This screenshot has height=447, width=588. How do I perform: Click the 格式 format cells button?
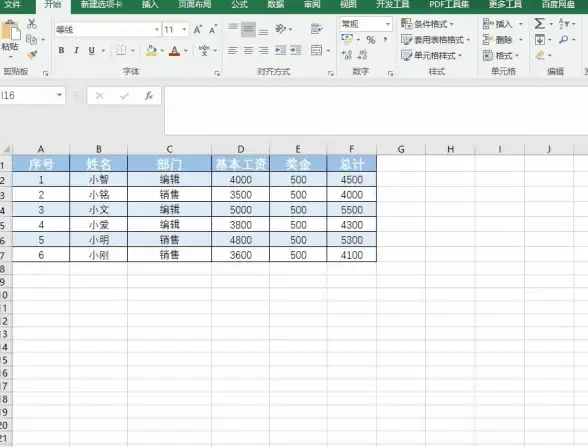coord(501,56)
